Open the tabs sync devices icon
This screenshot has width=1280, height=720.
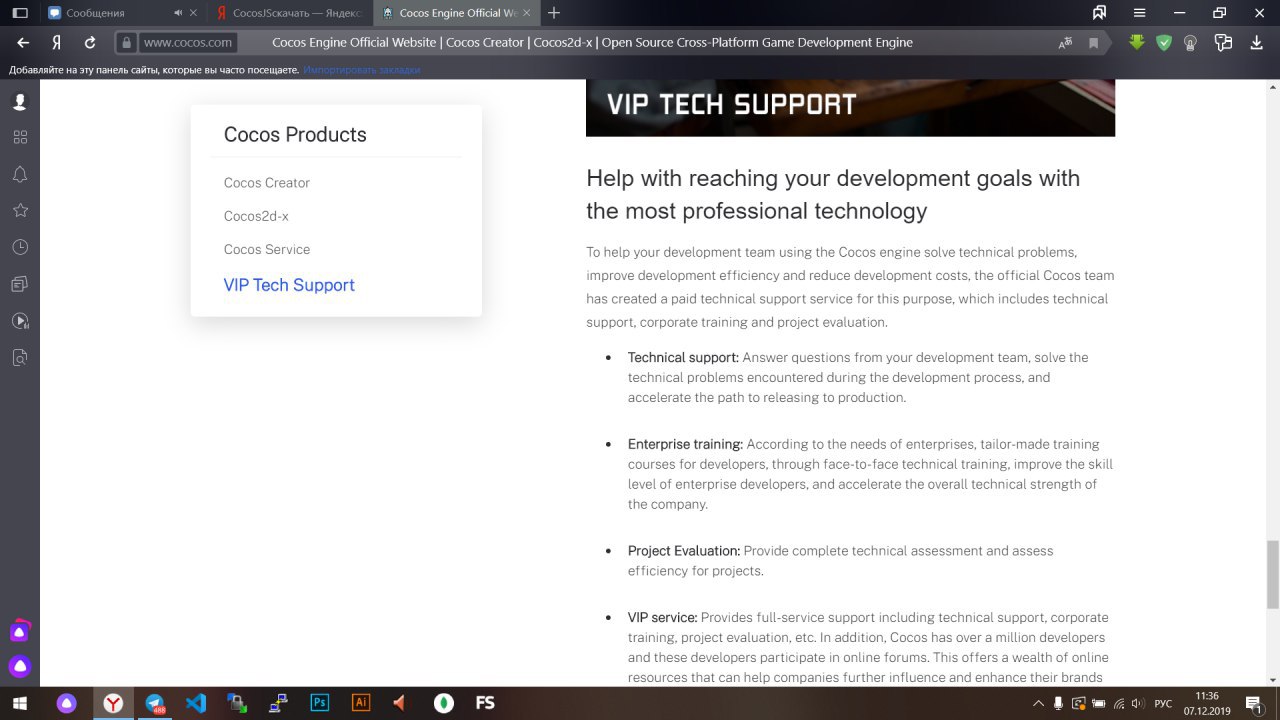(1223, 42)
